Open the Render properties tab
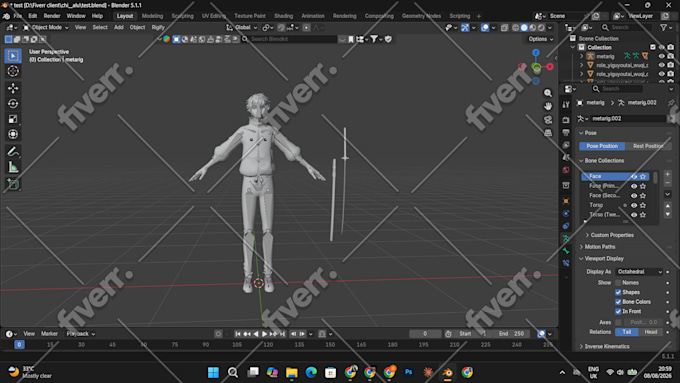 [566, 120]
